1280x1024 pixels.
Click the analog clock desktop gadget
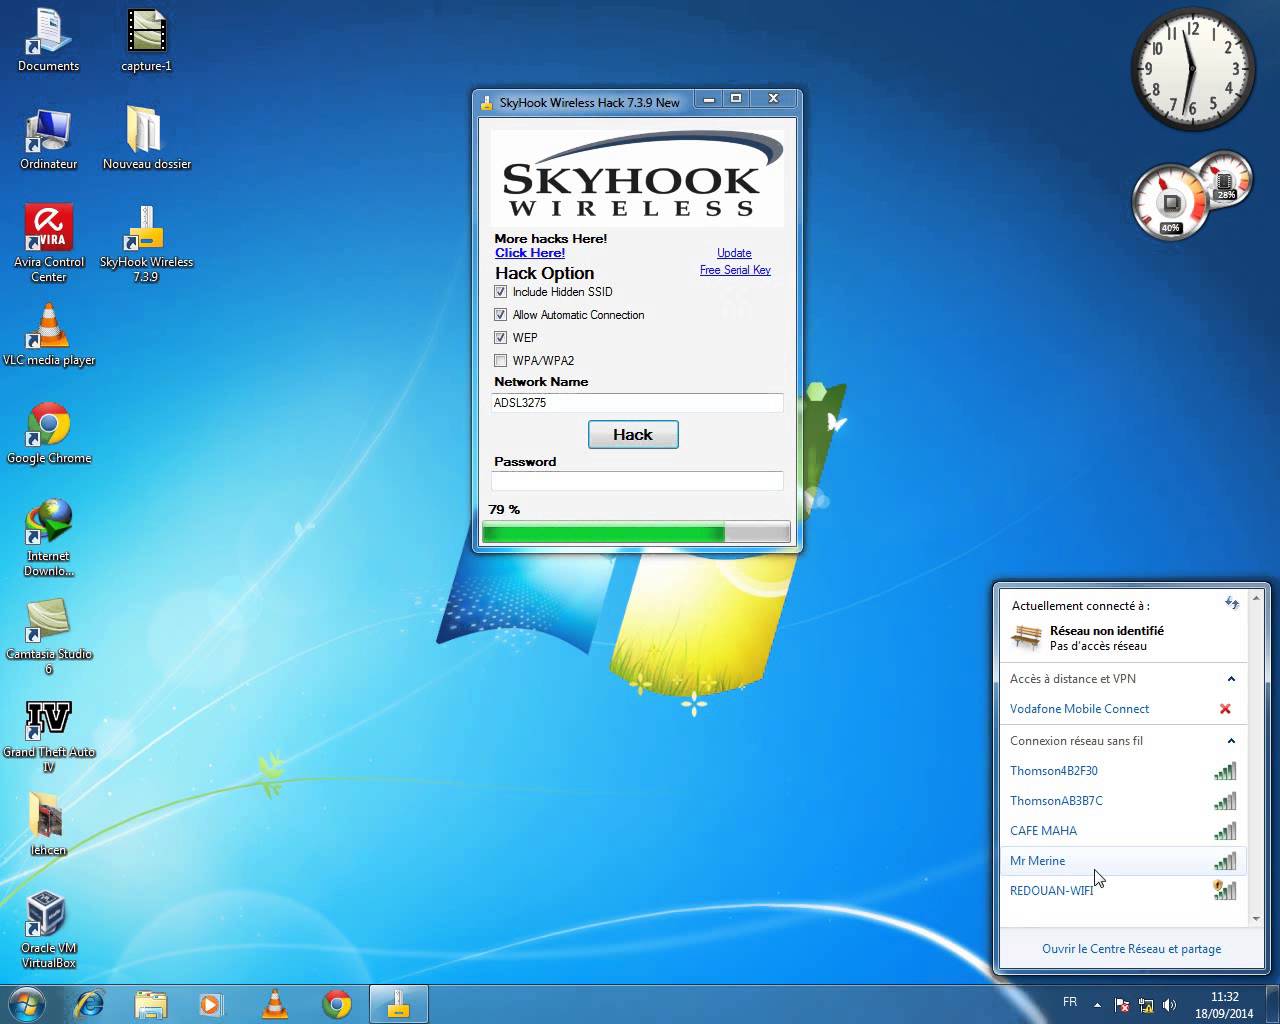tap(1192, 69)
